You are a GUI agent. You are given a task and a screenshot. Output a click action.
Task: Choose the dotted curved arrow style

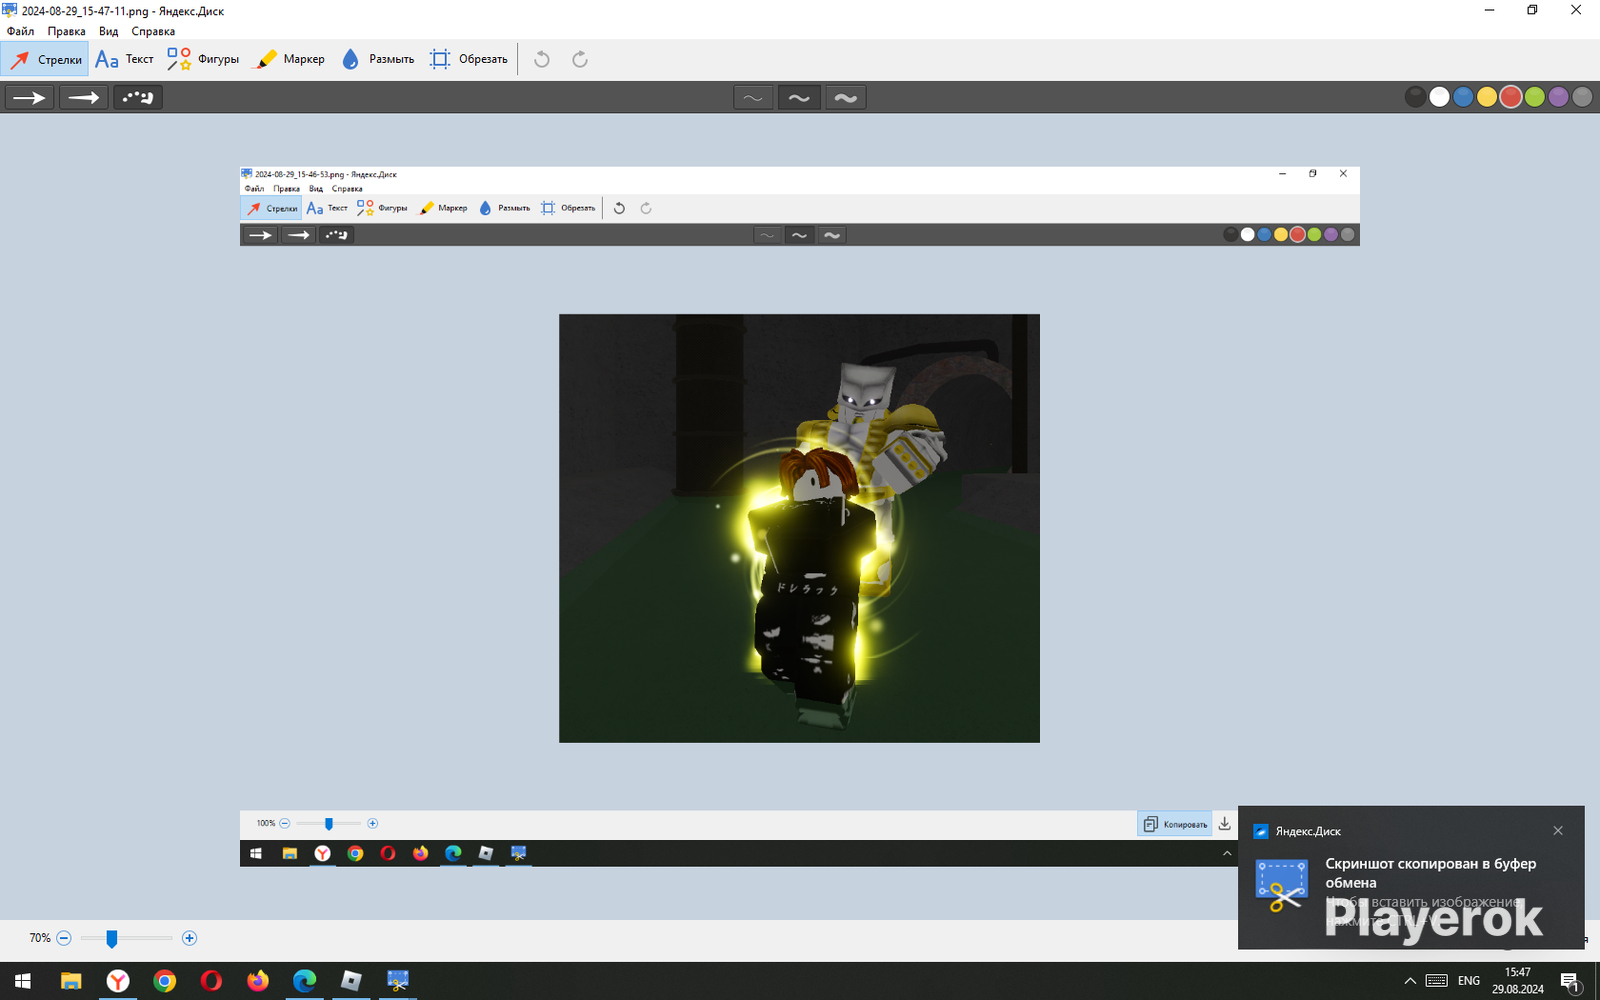point(137,97)
